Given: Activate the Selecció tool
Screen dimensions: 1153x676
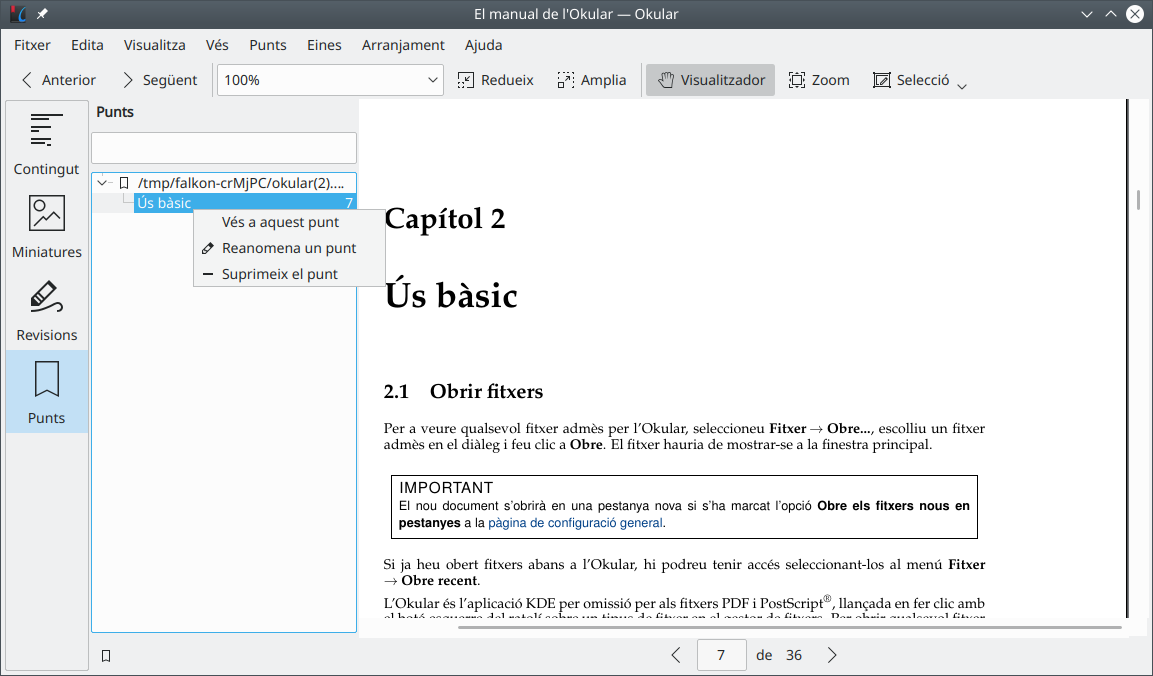Looking at the screenshot, I should click(910, 80).
